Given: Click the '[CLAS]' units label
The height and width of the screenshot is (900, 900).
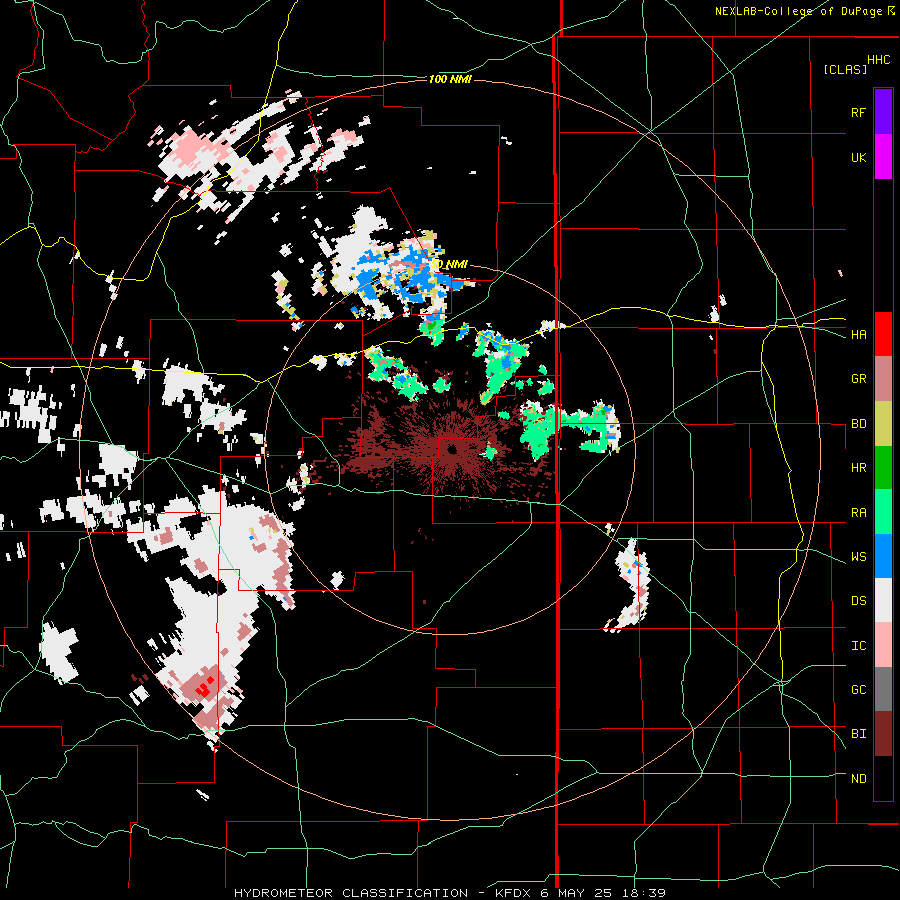Looking at the screenshot, I should click(845, 70).
